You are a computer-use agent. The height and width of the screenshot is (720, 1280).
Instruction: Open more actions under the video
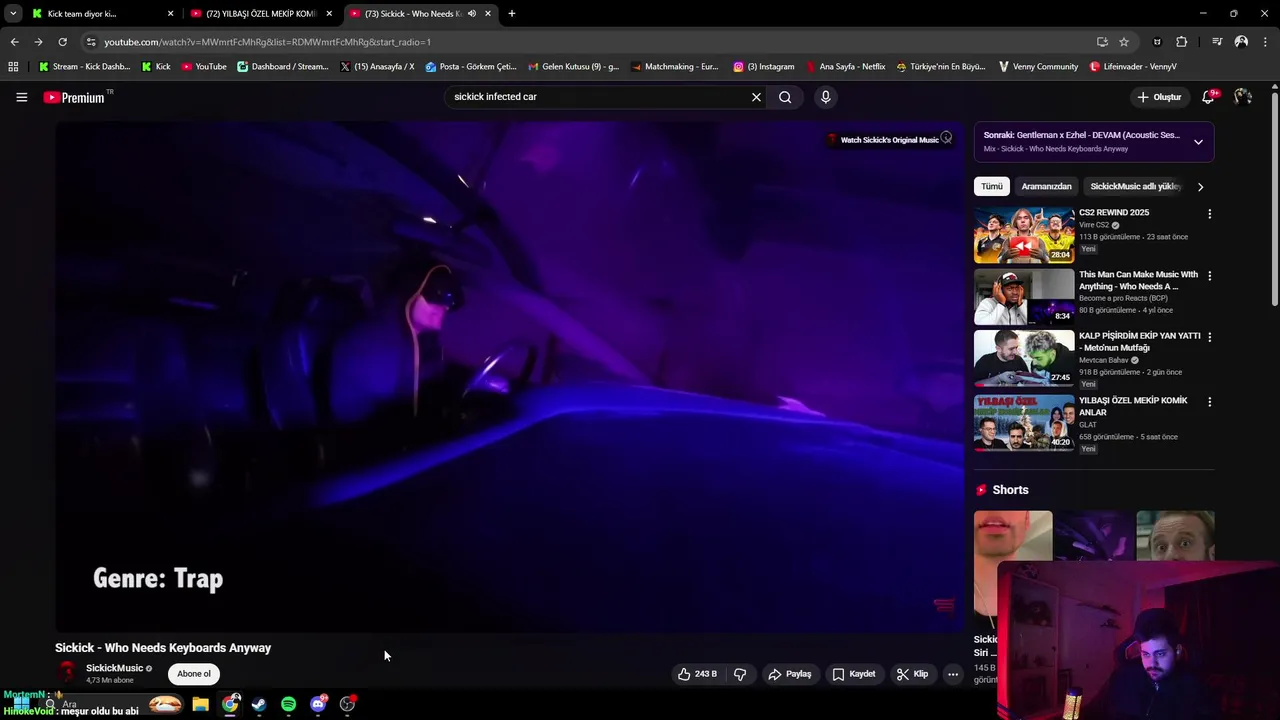point(953,674)
